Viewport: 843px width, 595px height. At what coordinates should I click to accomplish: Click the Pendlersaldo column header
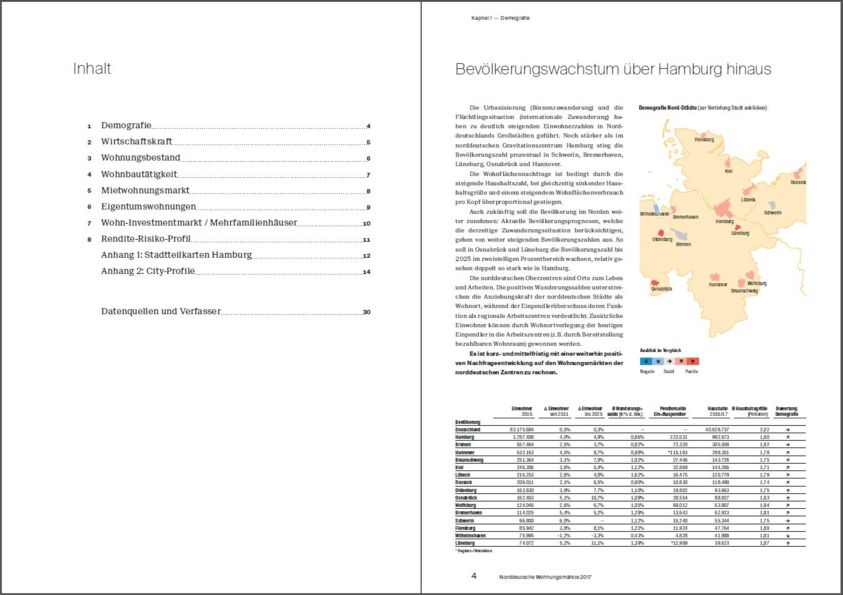click(670, 411)
